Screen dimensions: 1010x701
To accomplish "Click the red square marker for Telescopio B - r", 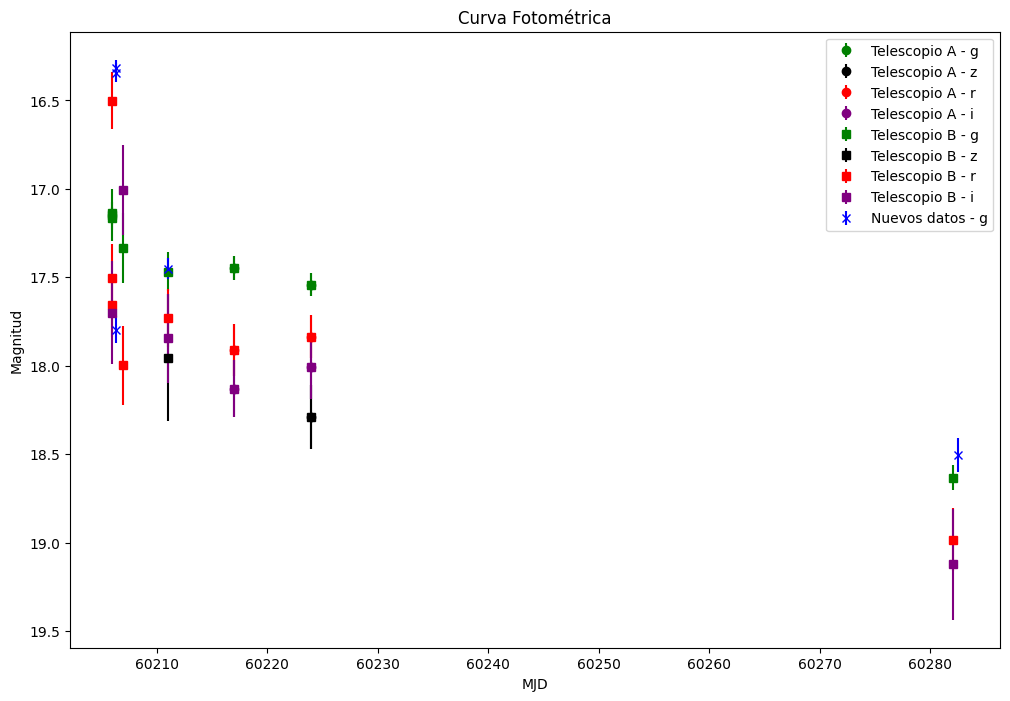I will [x=846, y=177].
